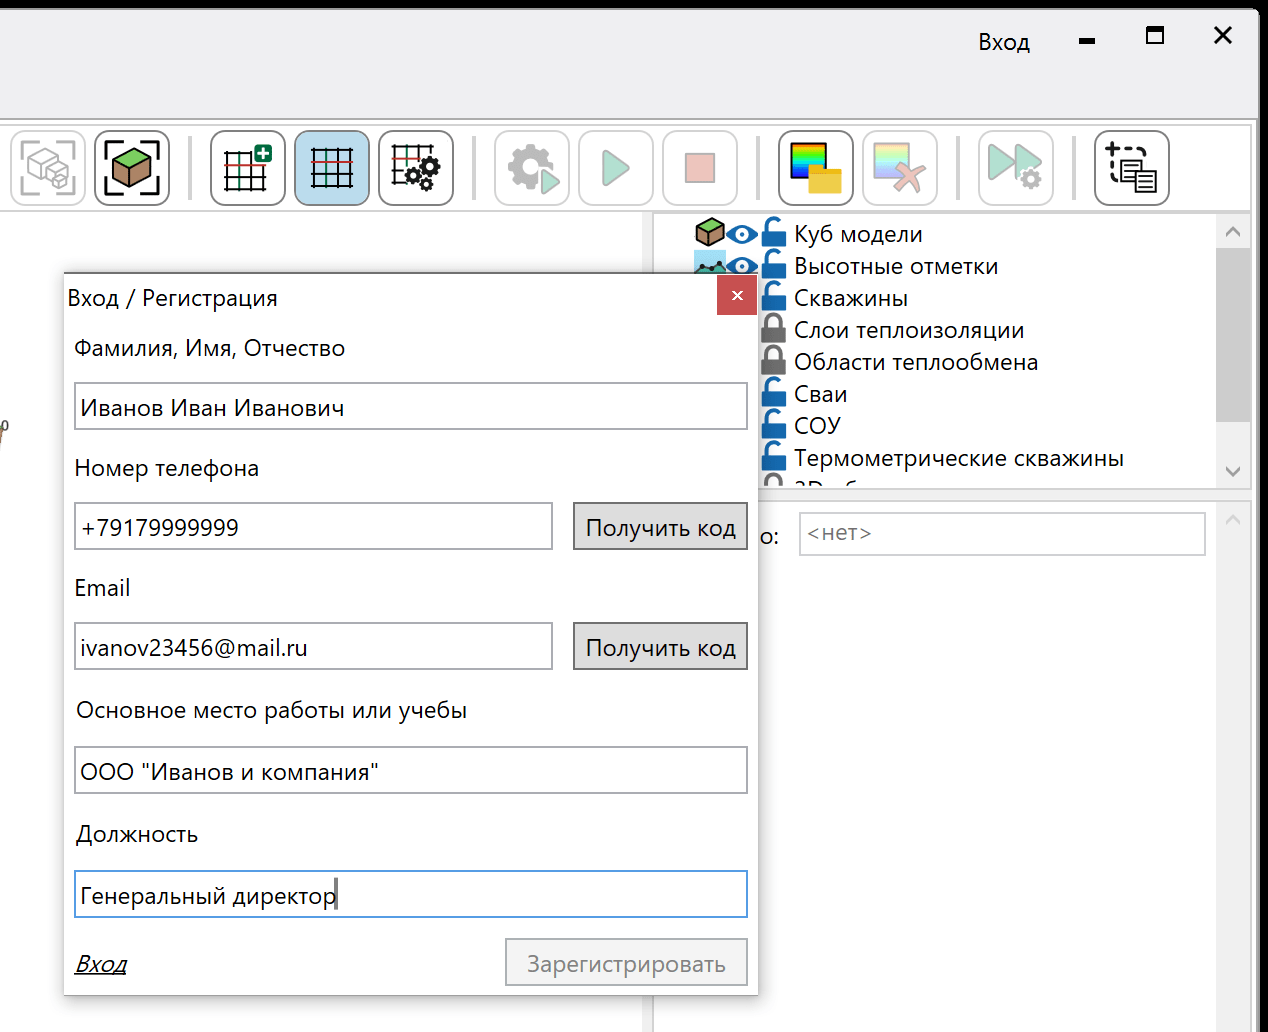Unlock the Слои теплоизоляции layer
The width and height of the screenshot is (1268, 1032).
click(773, 328)
